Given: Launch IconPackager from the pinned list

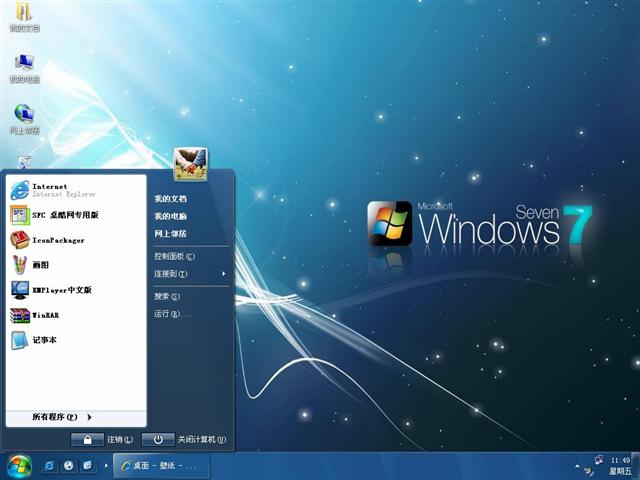Looking at the screenshot, I should coord(57,240).
